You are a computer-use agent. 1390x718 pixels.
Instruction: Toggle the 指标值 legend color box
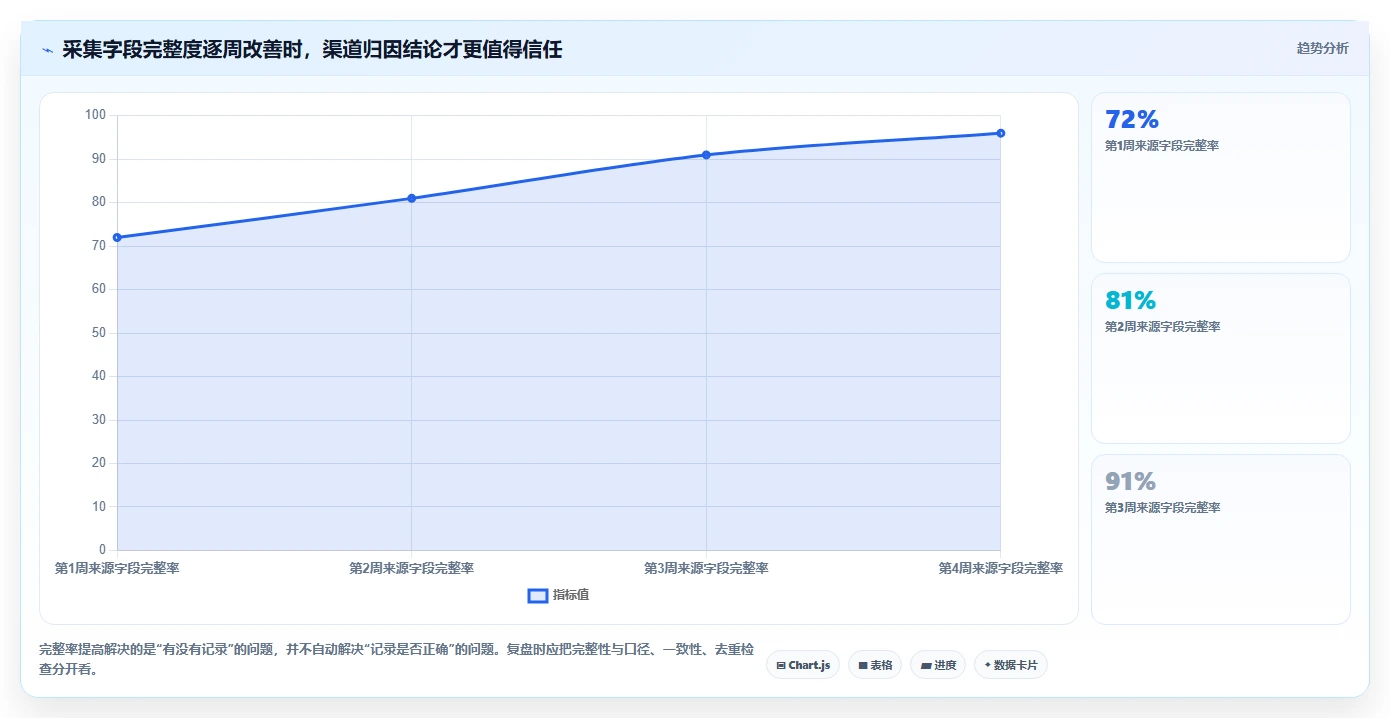click(538, 595)
